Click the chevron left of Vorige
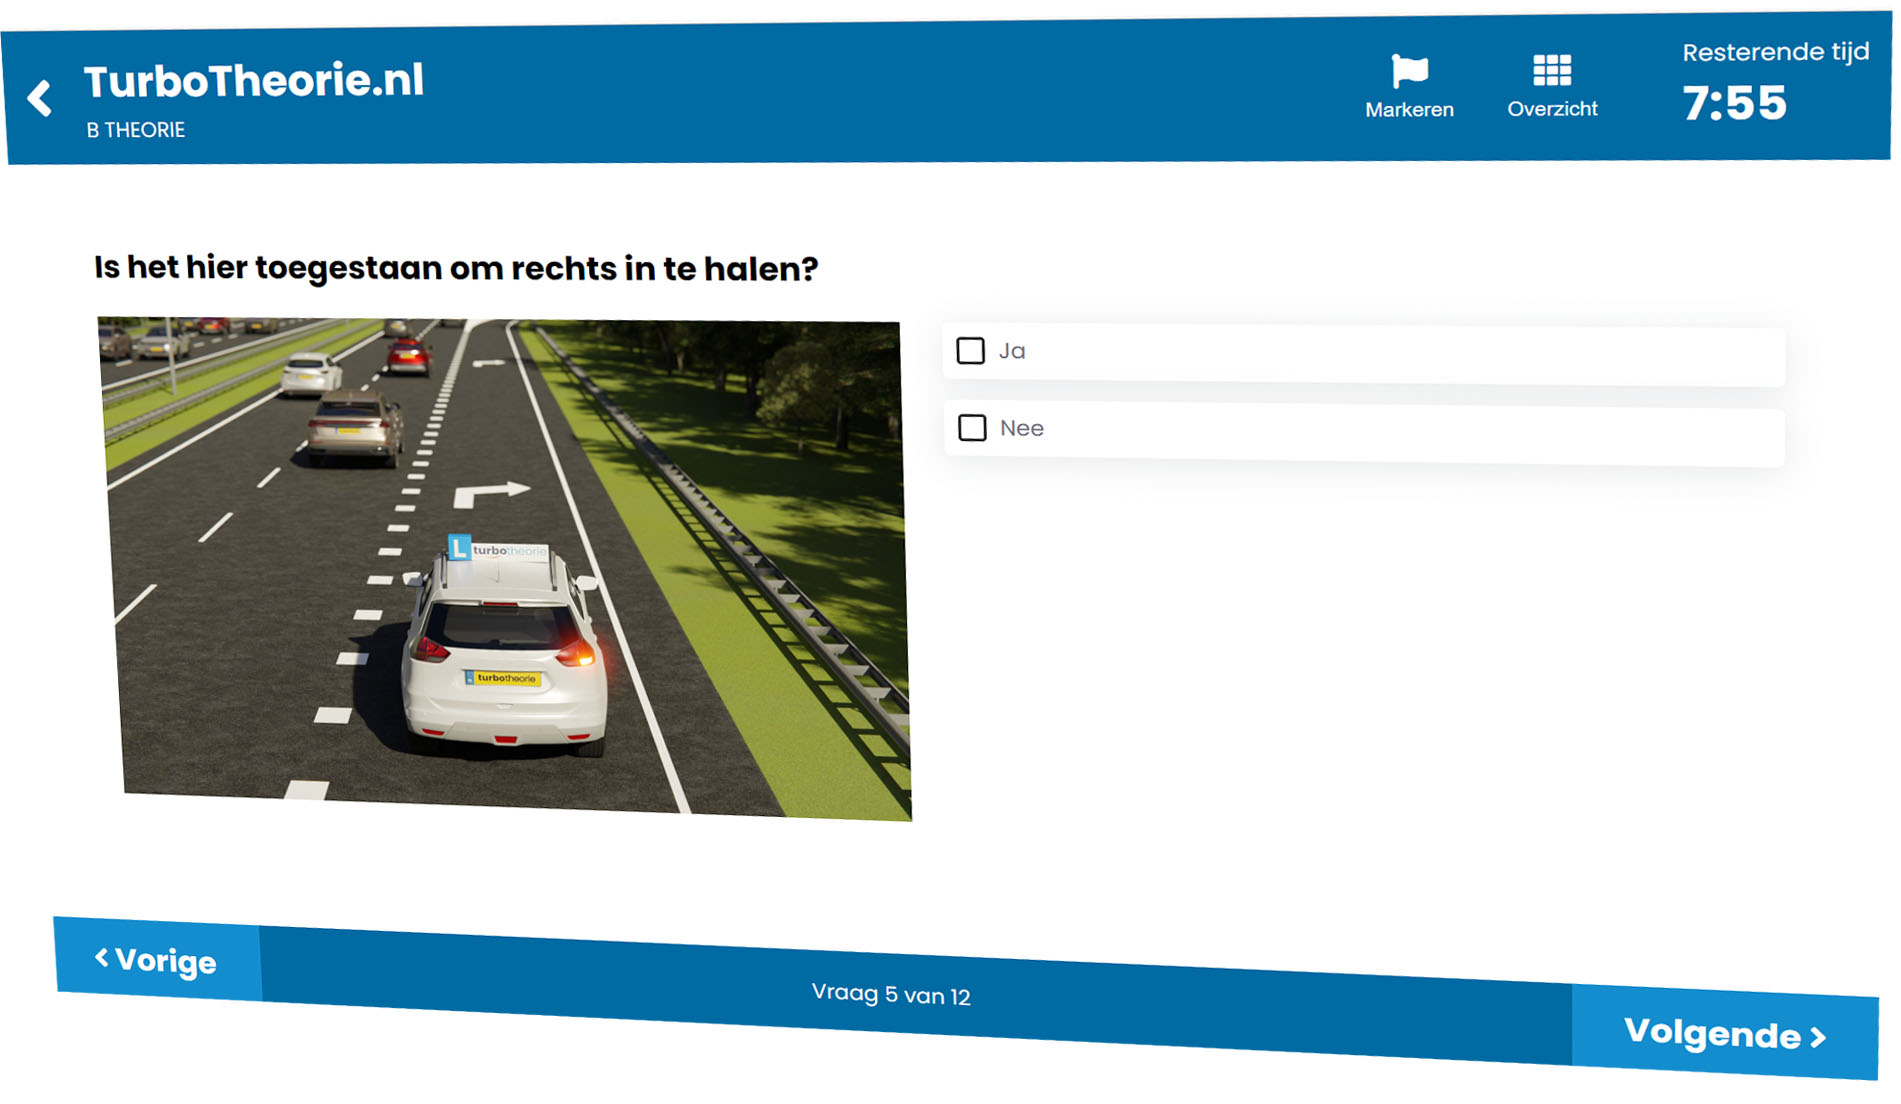The image size is (1901, 1104). click(x=101, y=958)
